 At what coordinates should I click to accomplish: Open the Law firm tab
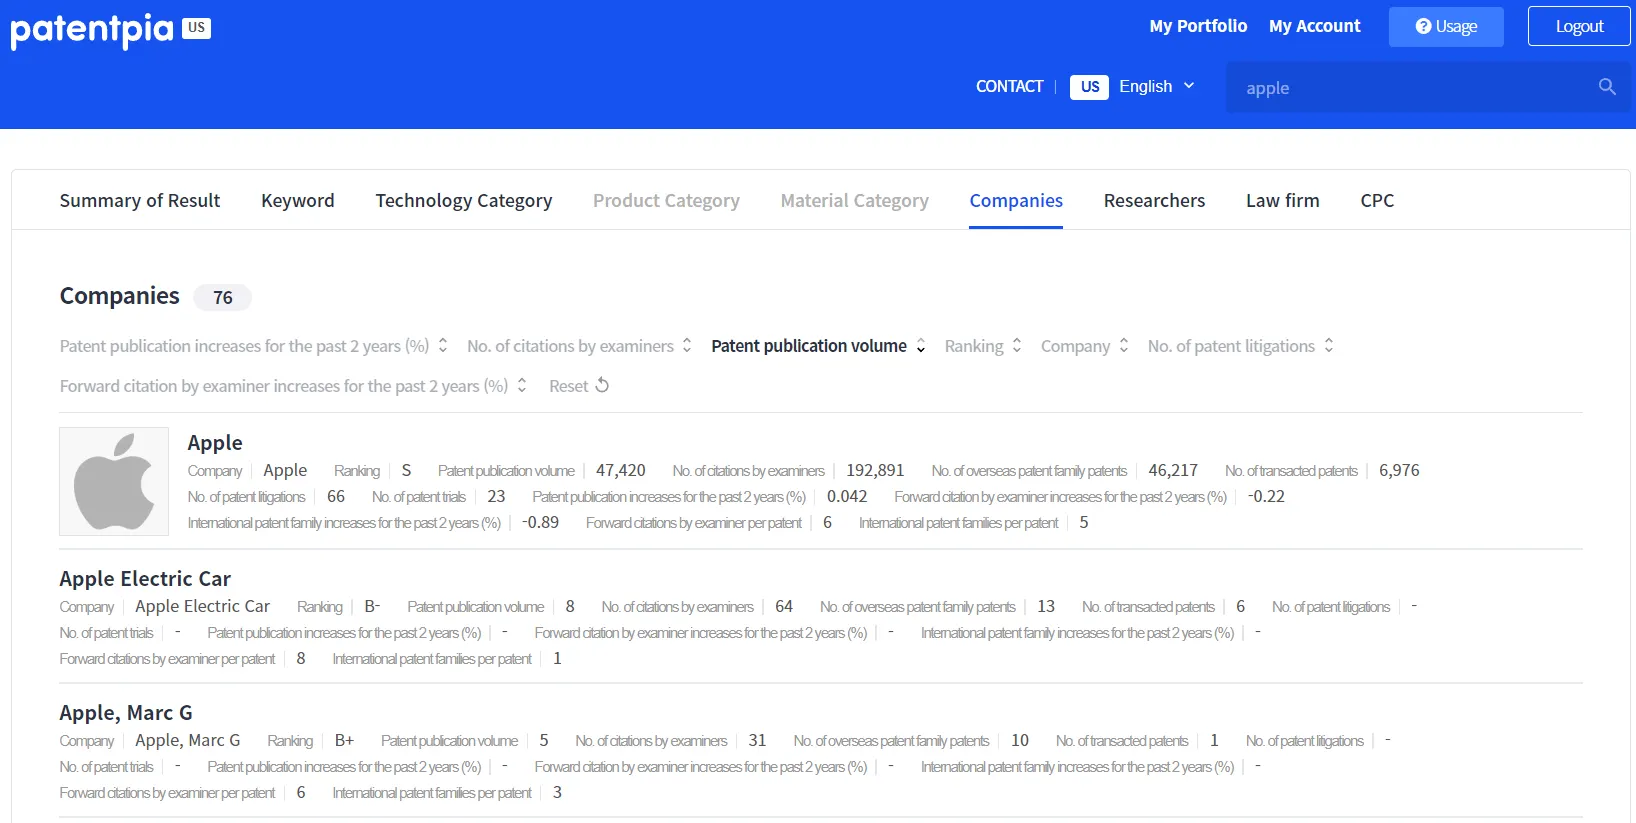click(x=1283, y=201)
